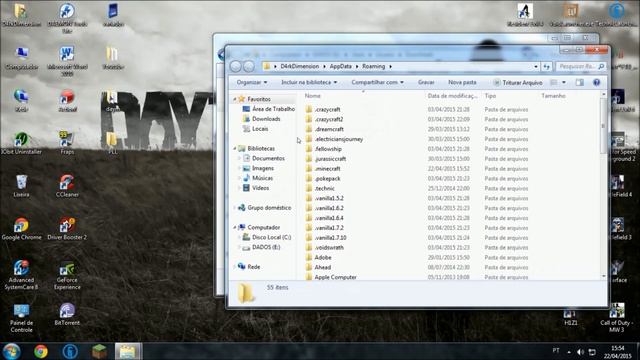Open address bar history dropdown

tap(536, 66)
